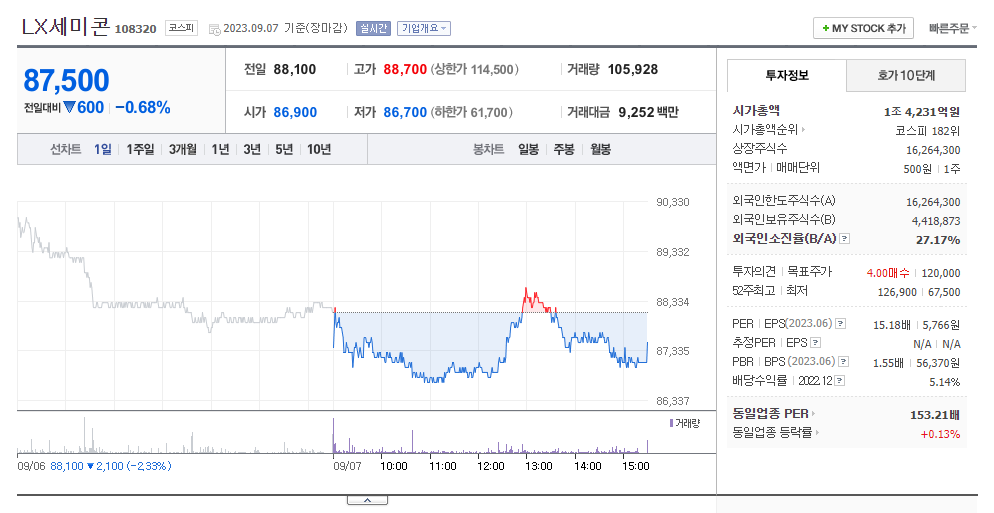Expand 동일업종 PER arrow link
994x513 pixels.
pyautogui.click(x=813, y=413)
